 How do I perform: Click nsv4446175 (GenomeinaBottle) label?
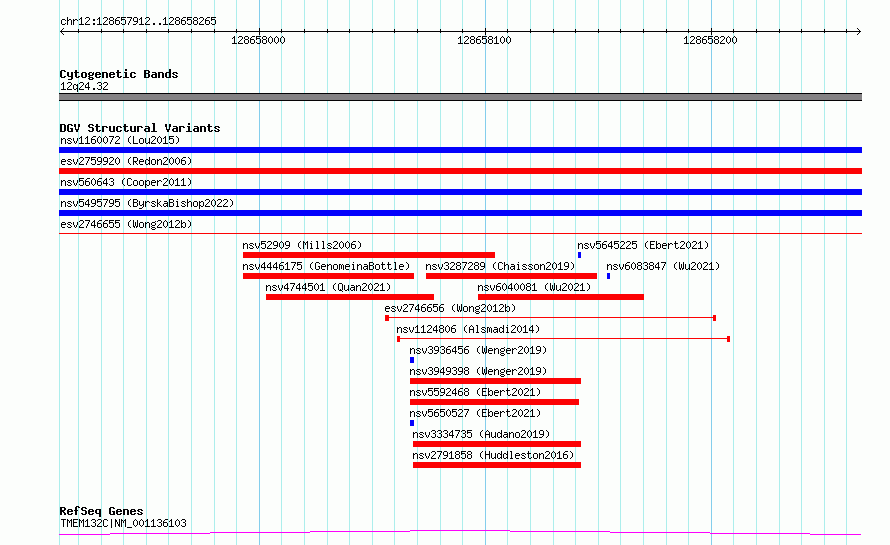[326, 266]
